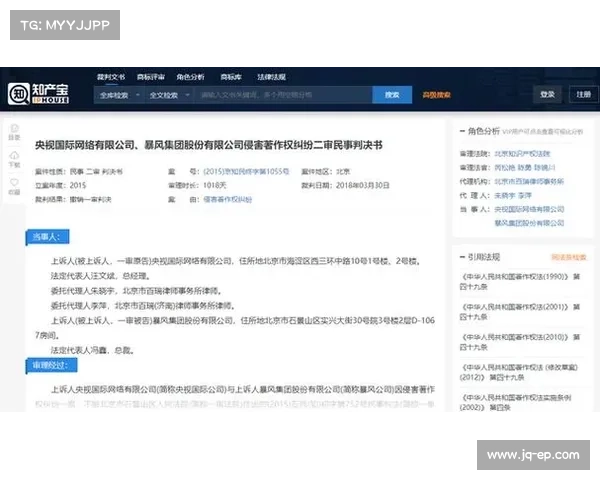Screen dimensions: 600x480
Task: Click the orange link in 引用法规 header
Action: pos(569,257)
